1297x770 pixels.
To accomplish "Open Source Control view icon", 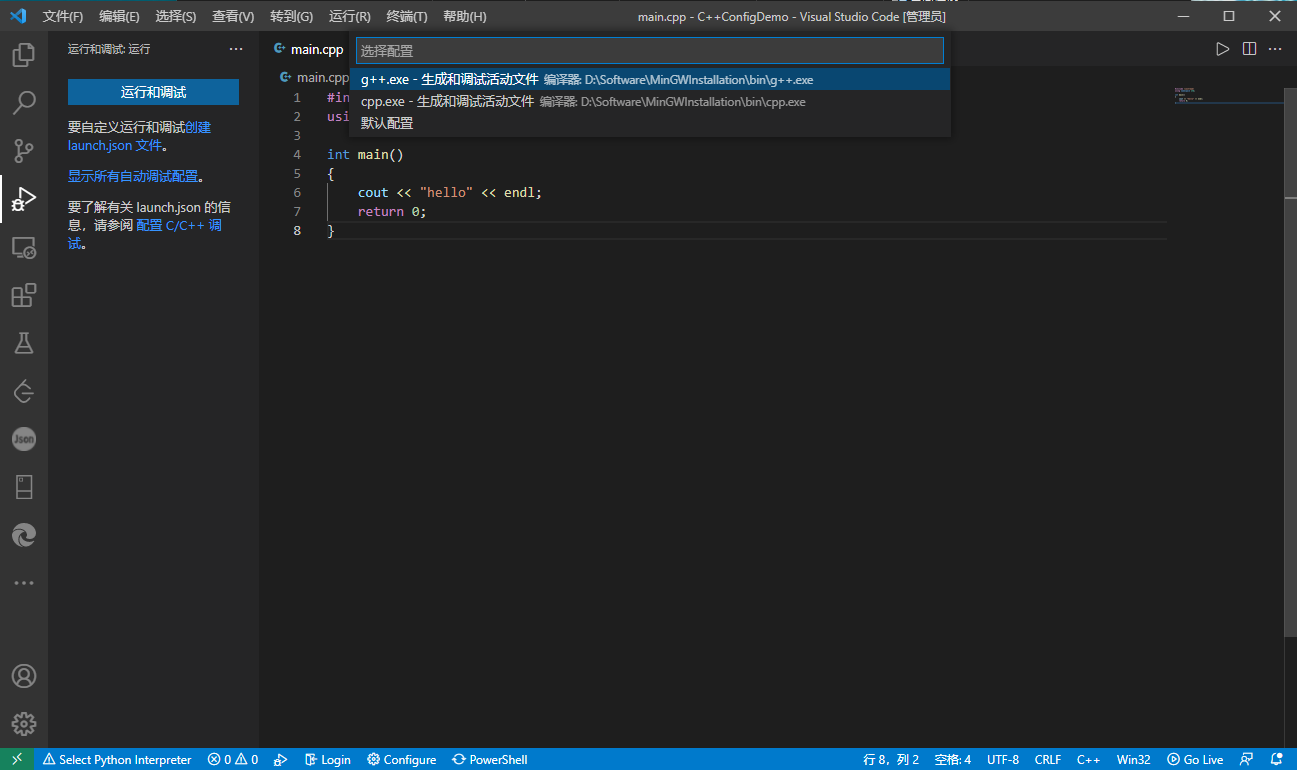I will pyautogui.click(x=24, y=150).
